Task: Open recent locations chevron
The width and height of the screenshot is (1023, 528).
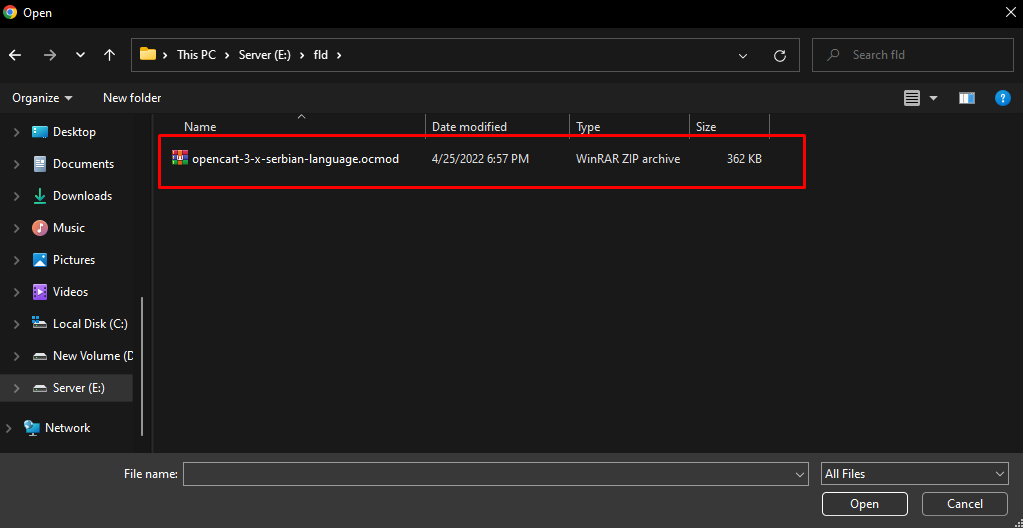Action: pos(80,55)
